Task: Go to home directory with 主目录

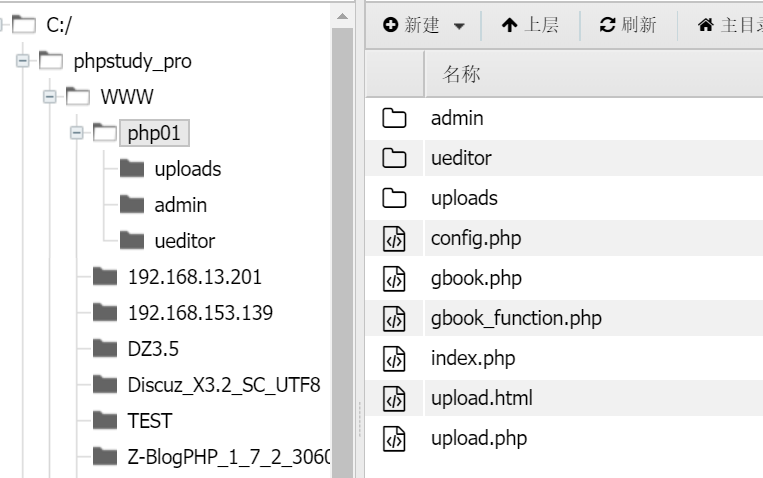Action: click(x=730, y=25)
